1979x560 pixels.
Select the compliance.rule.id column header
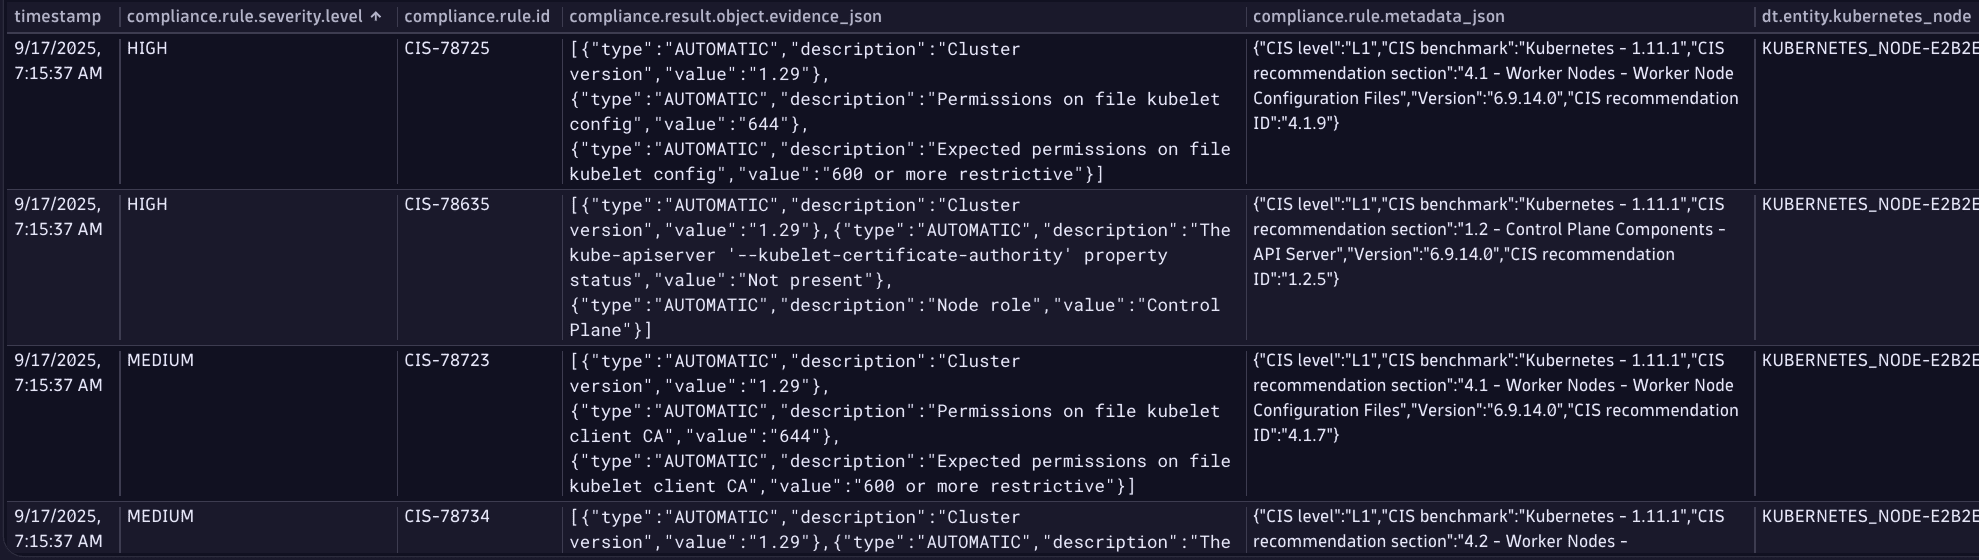pos(477,17)
